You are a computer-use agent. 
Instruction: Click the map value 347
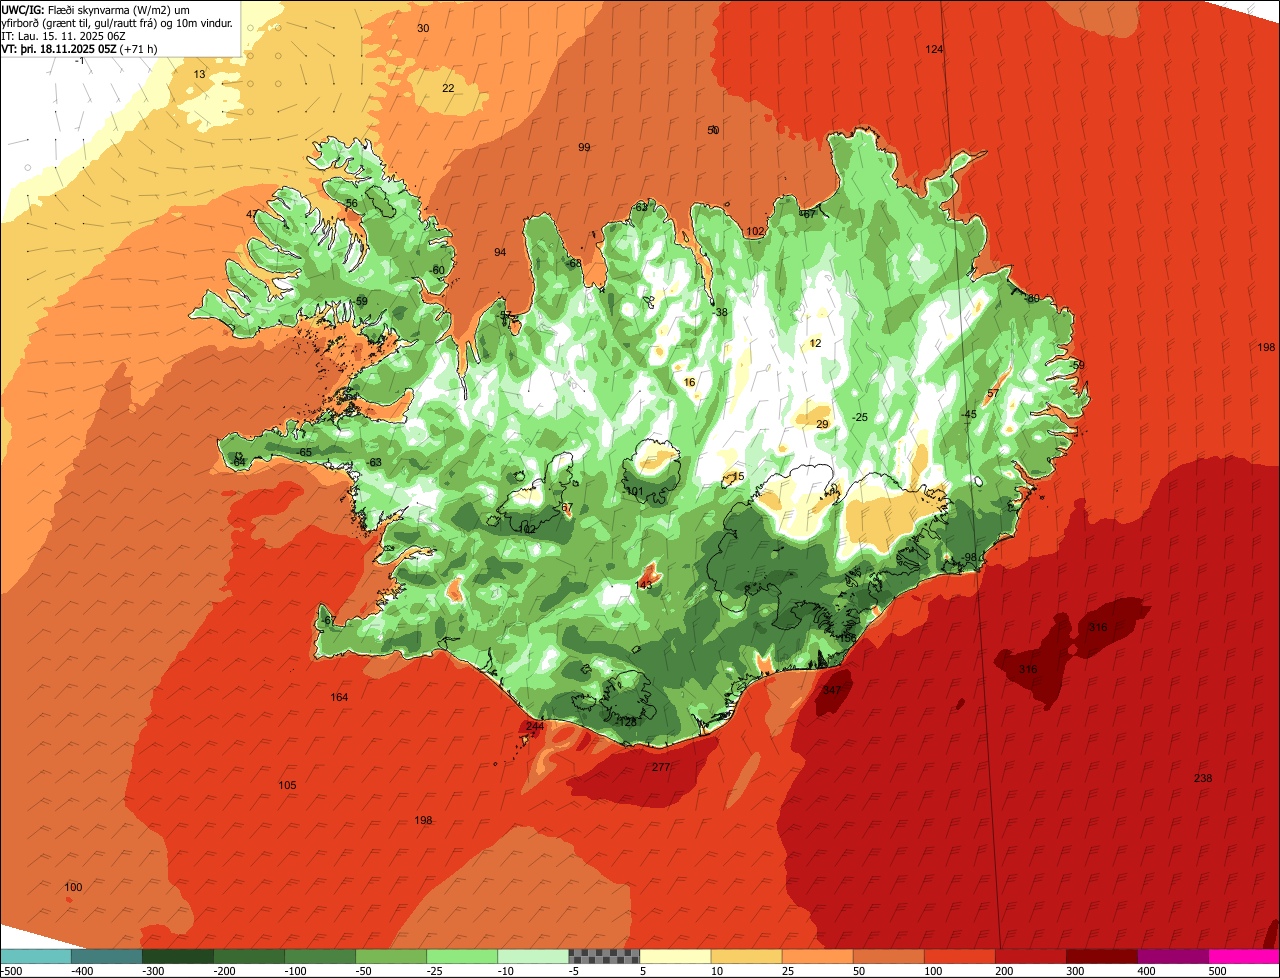tap(832, 690)
